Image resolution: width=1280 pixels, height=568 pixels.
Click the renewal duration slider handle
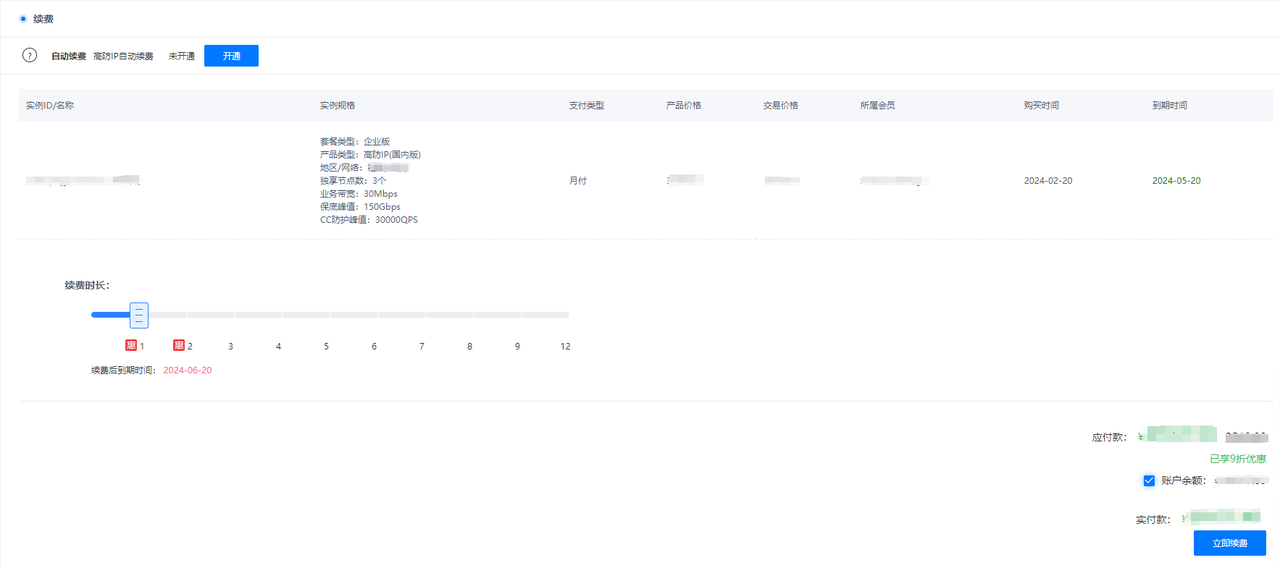[x=139, y=315]
